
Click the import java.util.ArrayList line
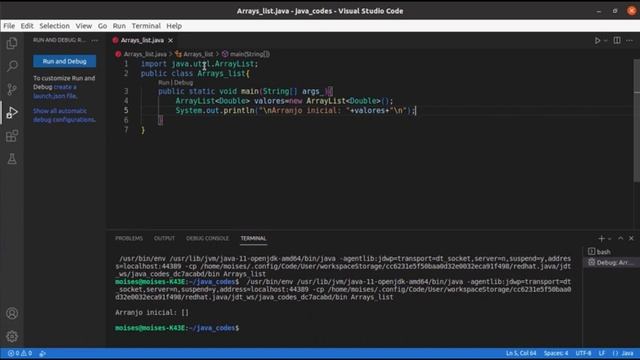[199, 64]
